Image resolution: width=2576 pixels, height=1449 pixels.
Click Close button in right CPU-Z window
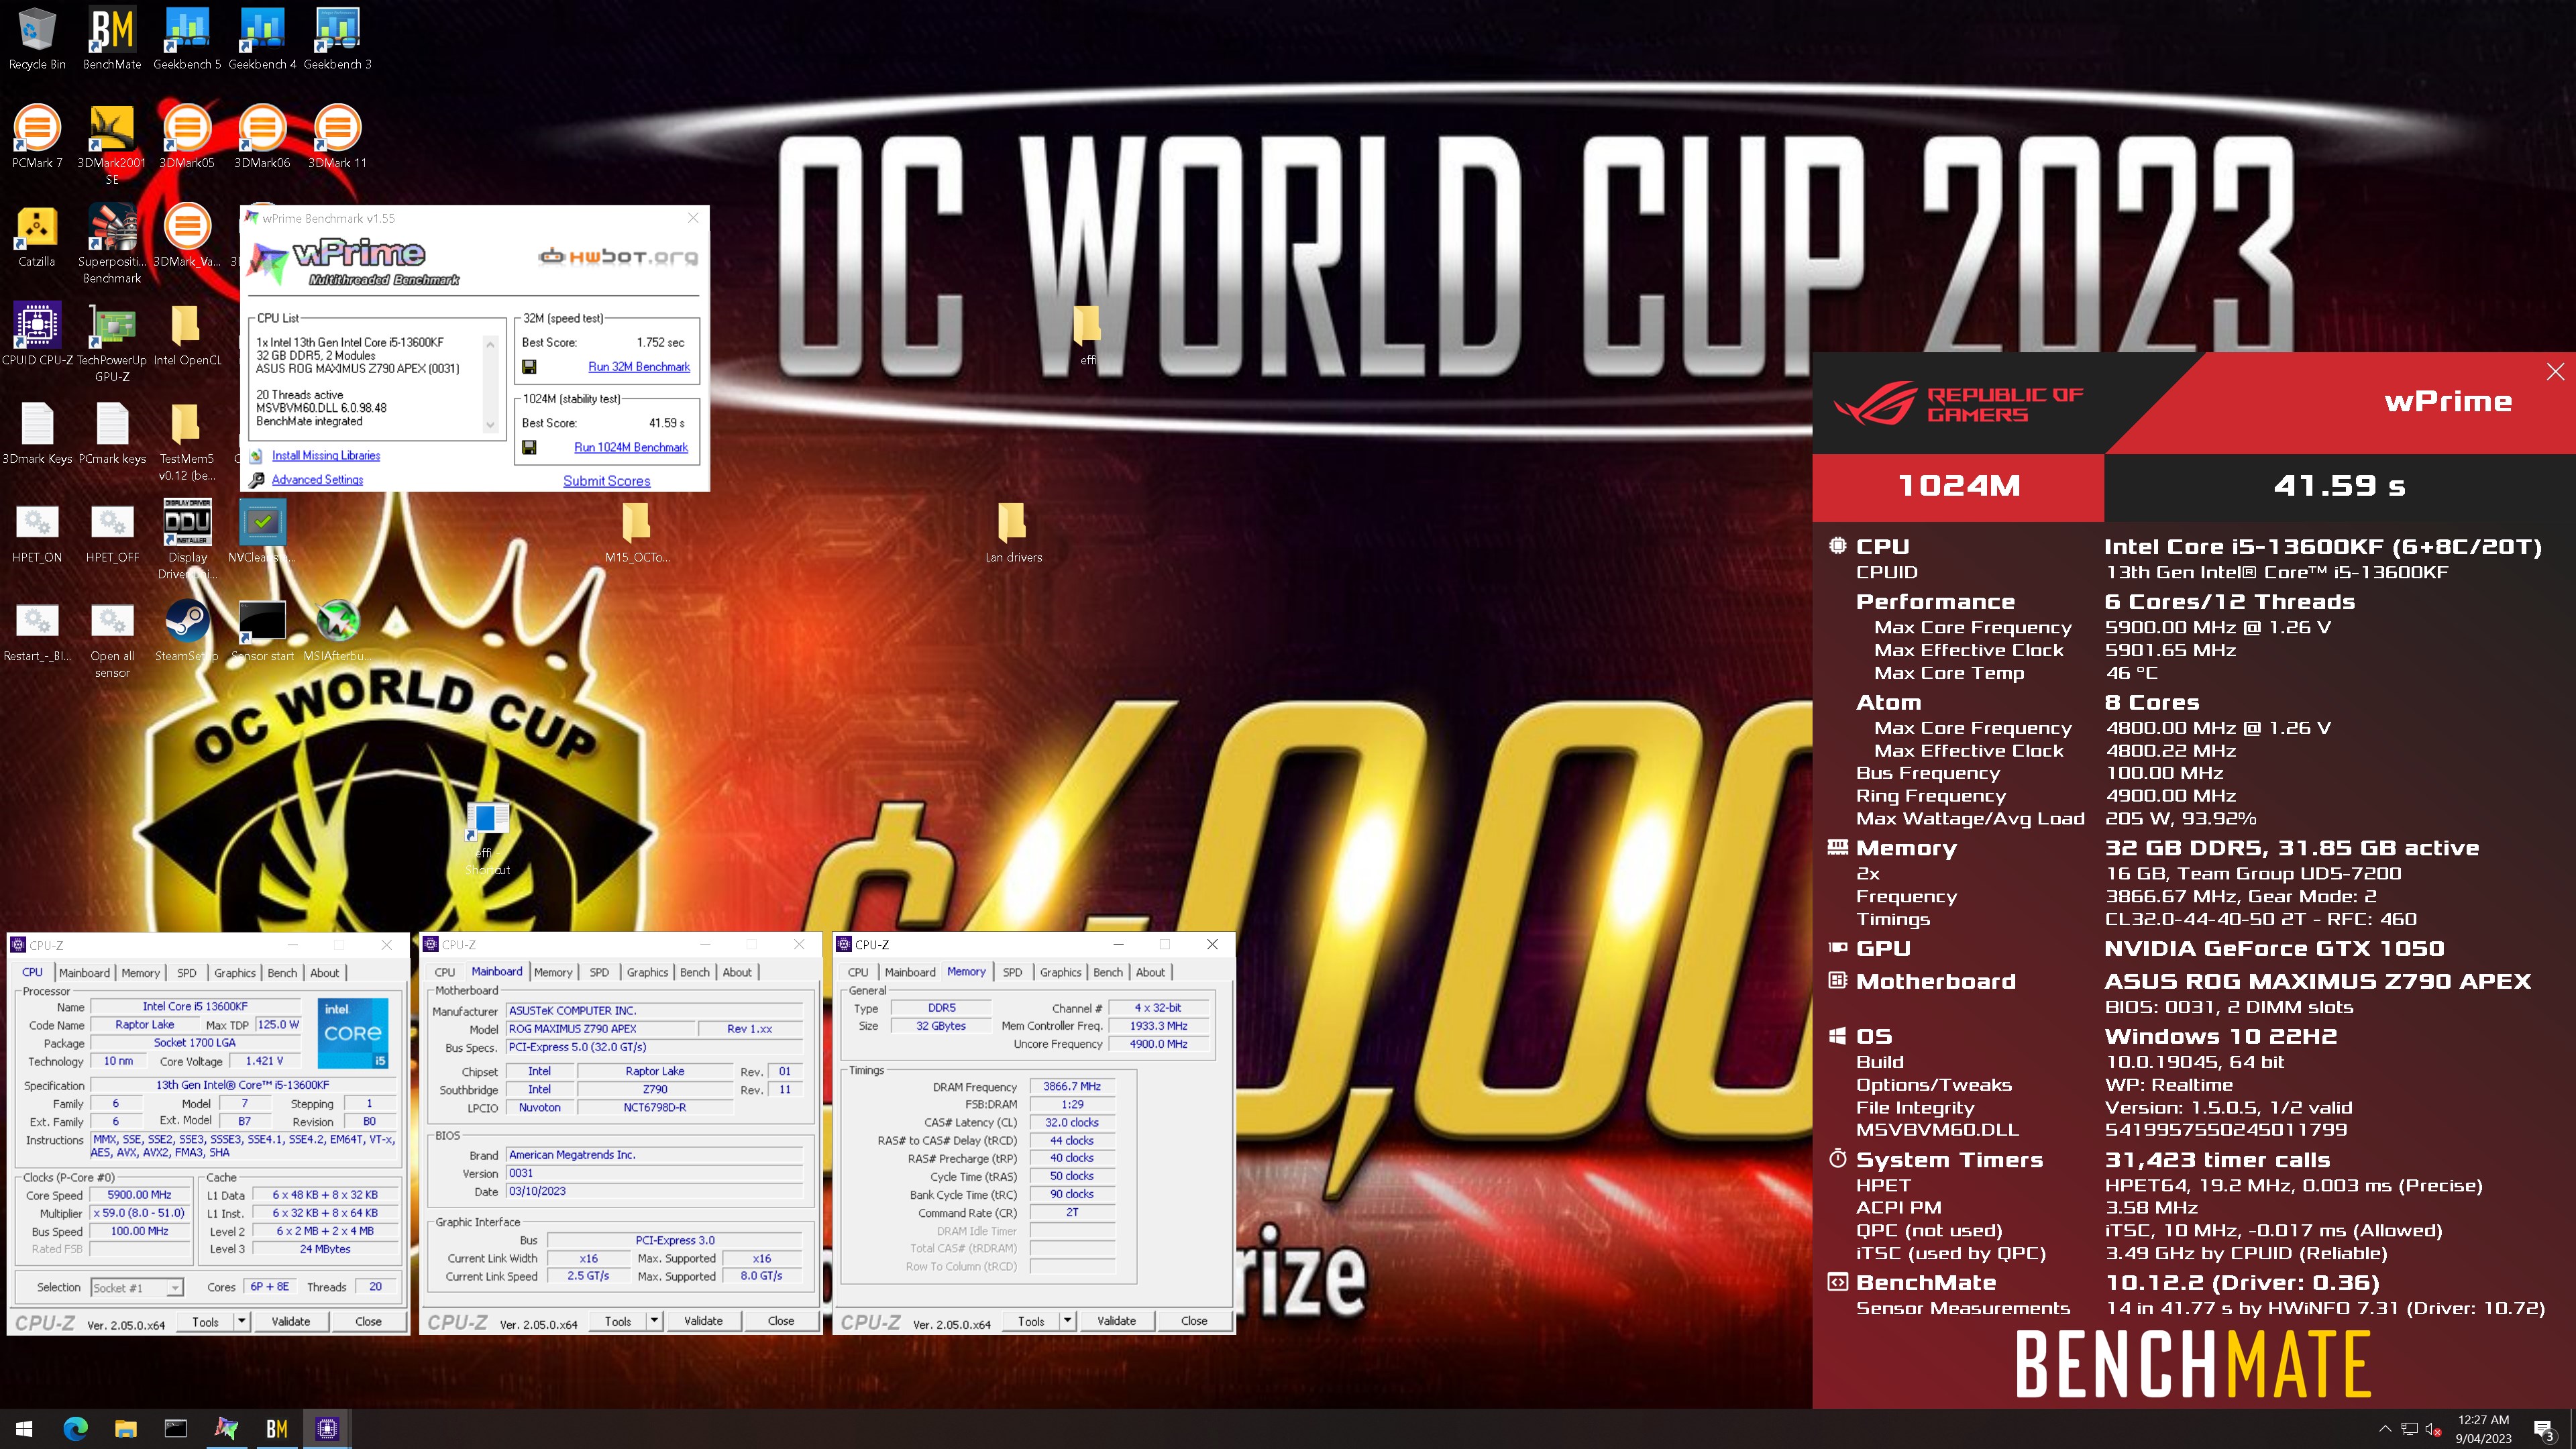[1194, 1321]
